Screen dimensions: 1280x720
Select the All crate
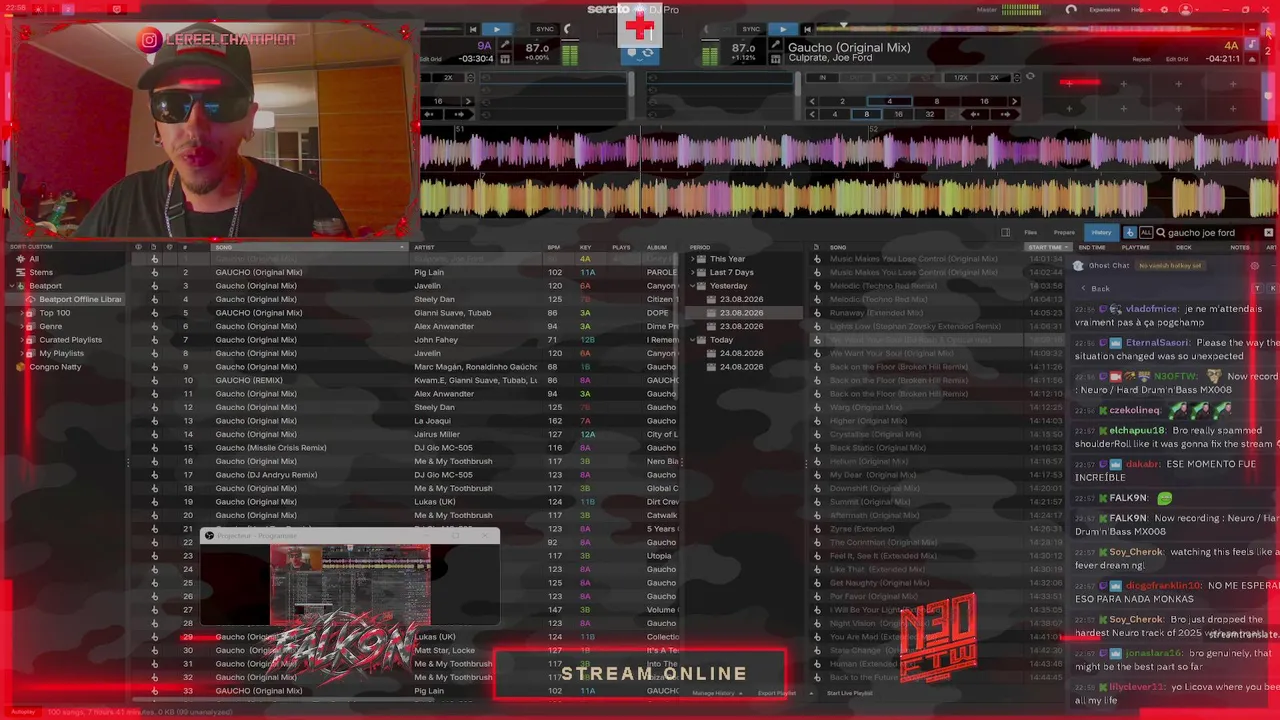[34, 259]
